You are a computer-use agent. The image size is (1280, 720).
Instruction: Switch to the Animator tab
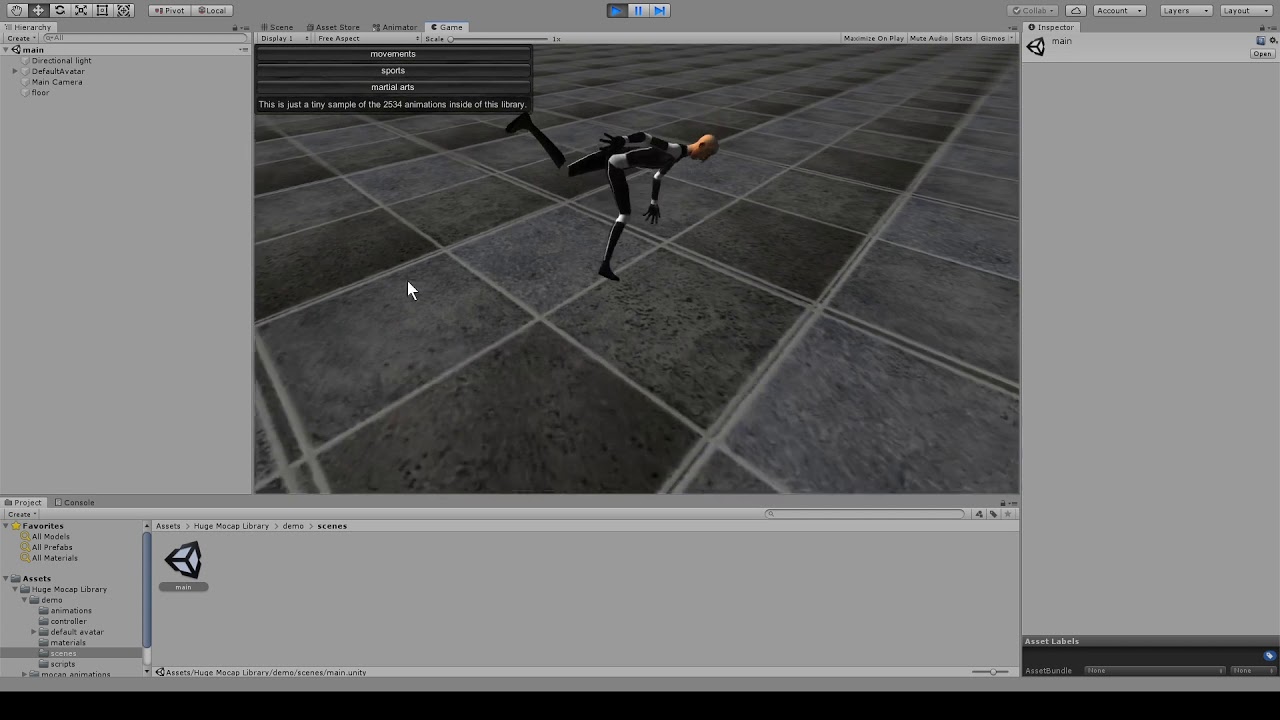point(395,27)
